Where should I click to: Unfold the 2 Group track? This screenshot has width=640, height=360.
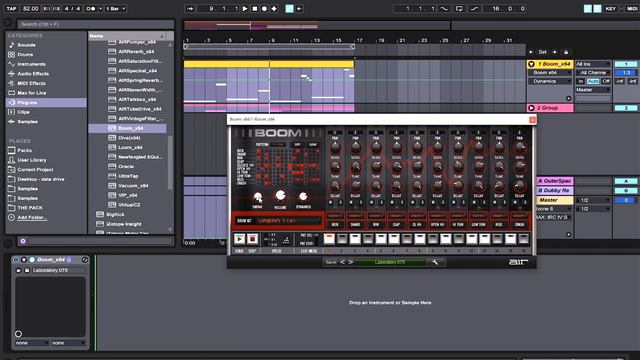[531, 108]
